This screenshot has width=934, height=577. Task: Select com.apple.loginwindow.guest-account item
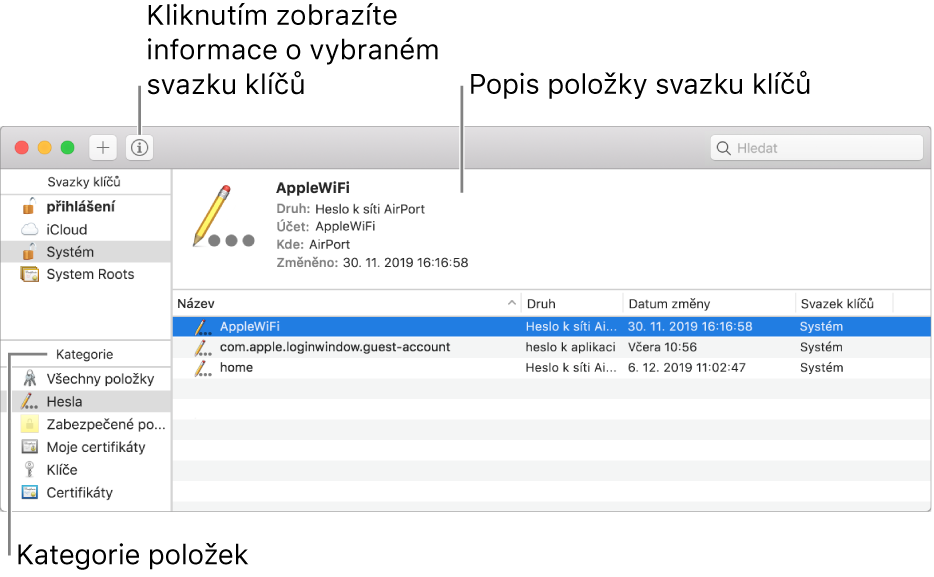[x=552, y=347]
